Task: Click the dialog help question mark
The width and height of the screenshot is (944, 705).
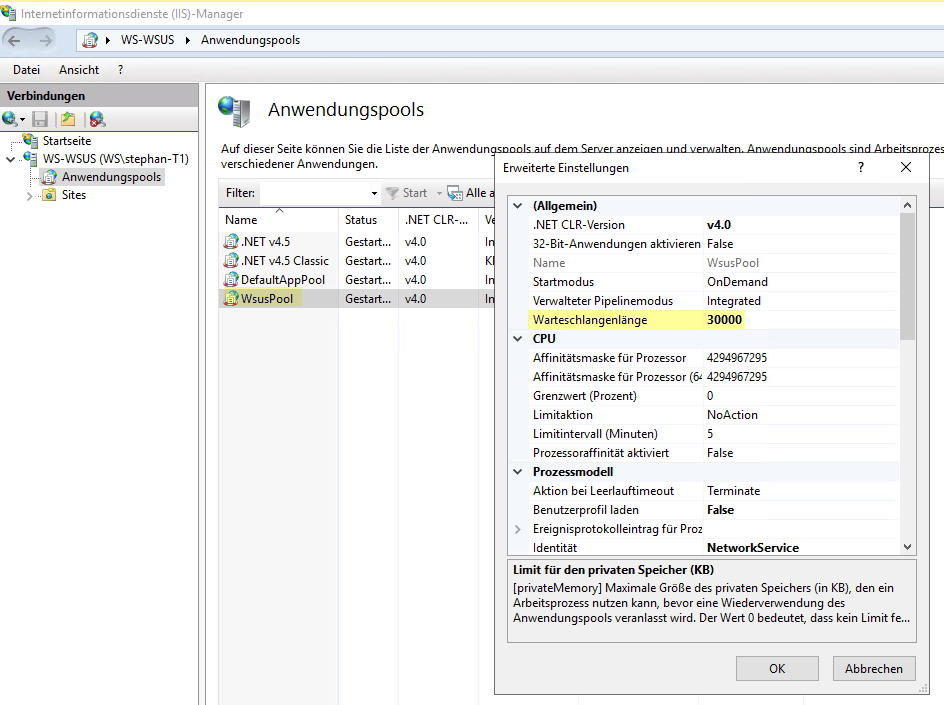Action: pos(861,167)
